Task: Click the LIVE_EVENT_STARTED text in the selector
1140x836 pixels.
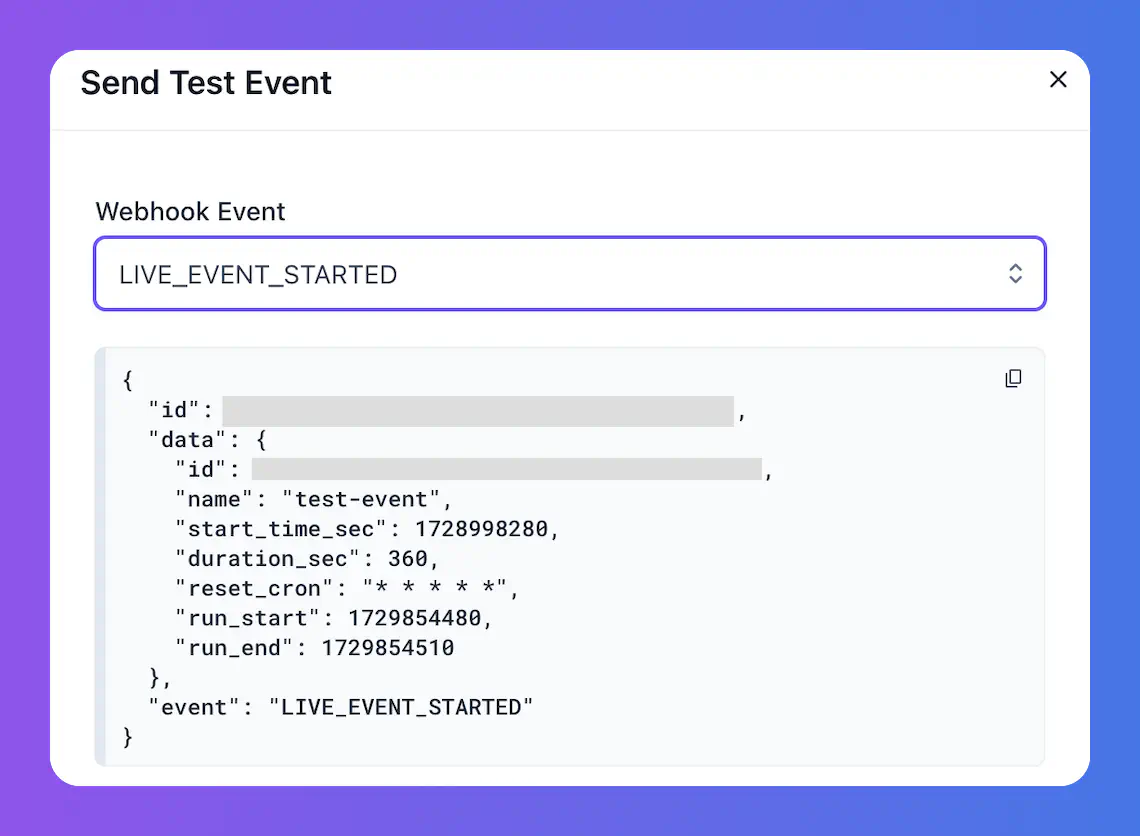Action: click(258, 274)
